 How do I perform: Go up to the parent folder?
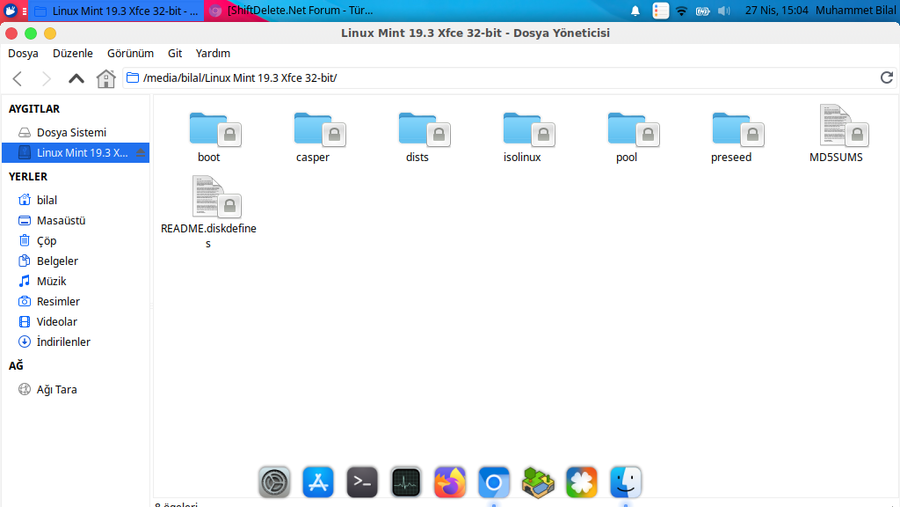76,78
